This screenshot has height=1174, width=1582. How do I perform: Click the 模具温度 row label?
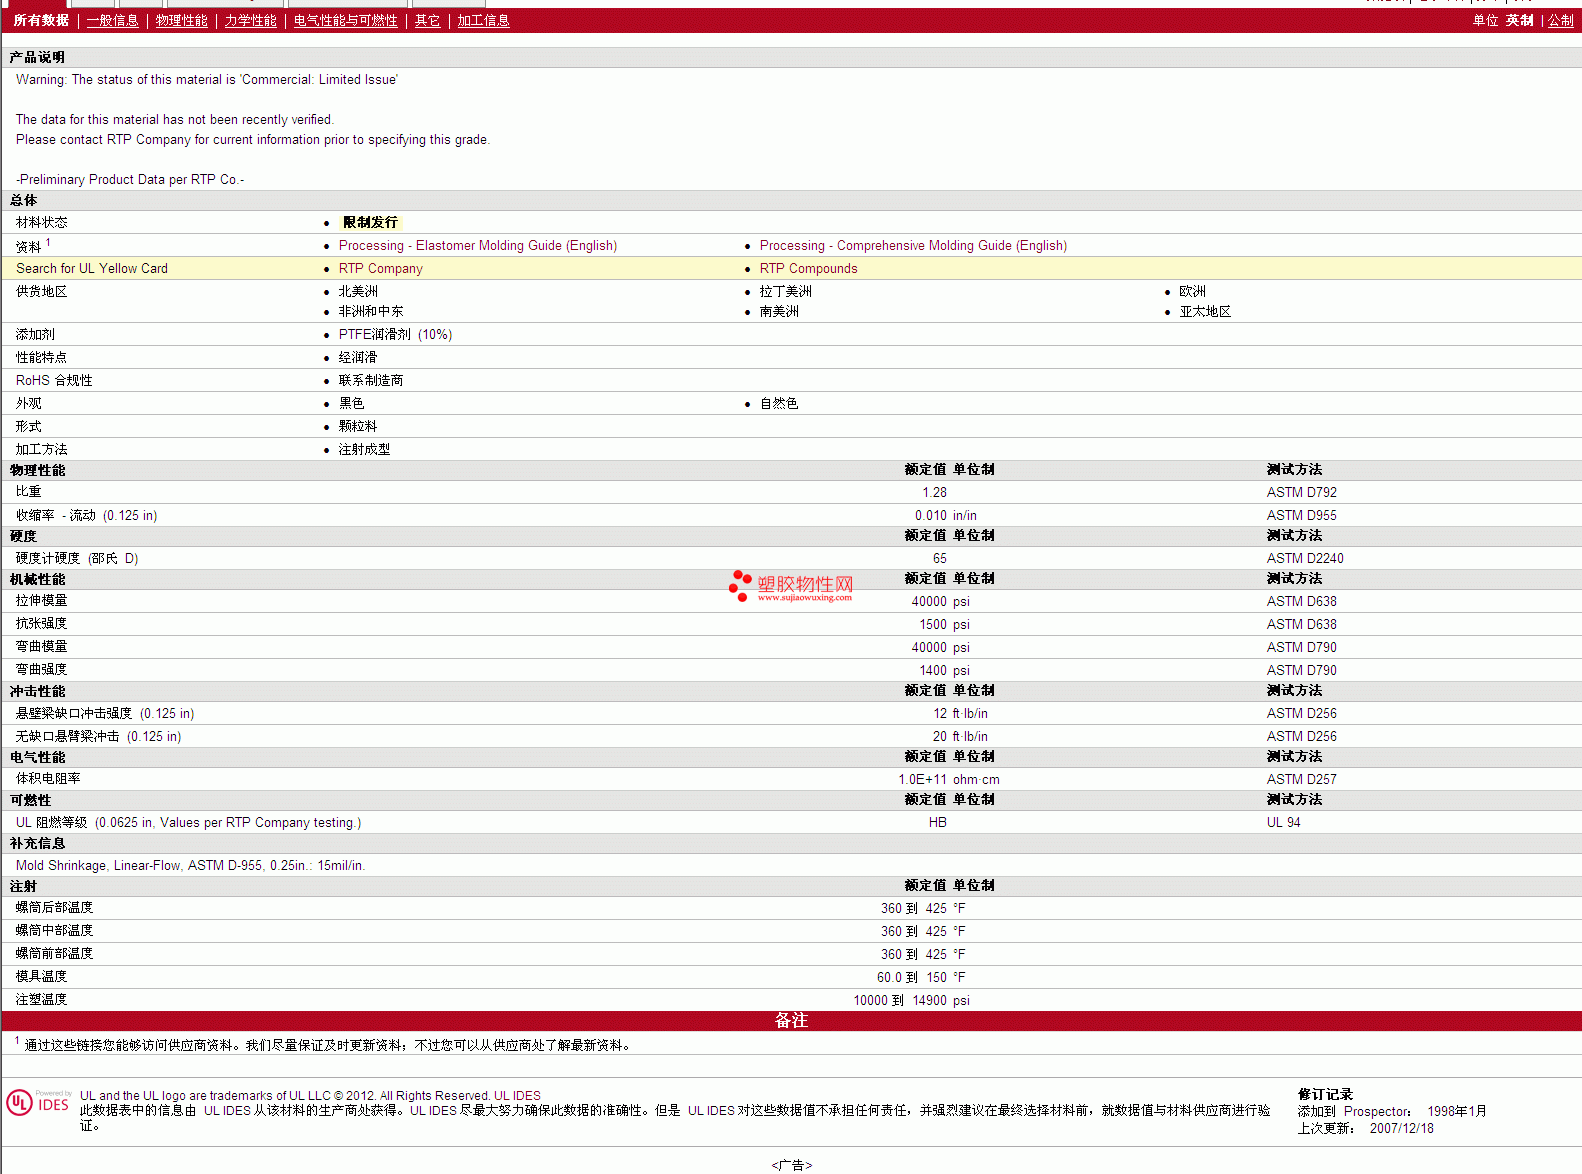pos(41,976)
